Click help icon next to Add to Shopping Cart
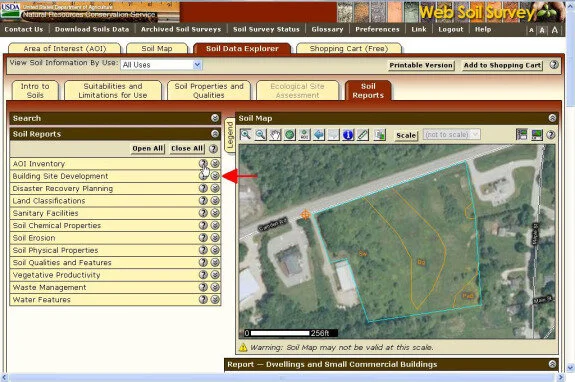This screenshot has height=382, width=575. (554, 65)
